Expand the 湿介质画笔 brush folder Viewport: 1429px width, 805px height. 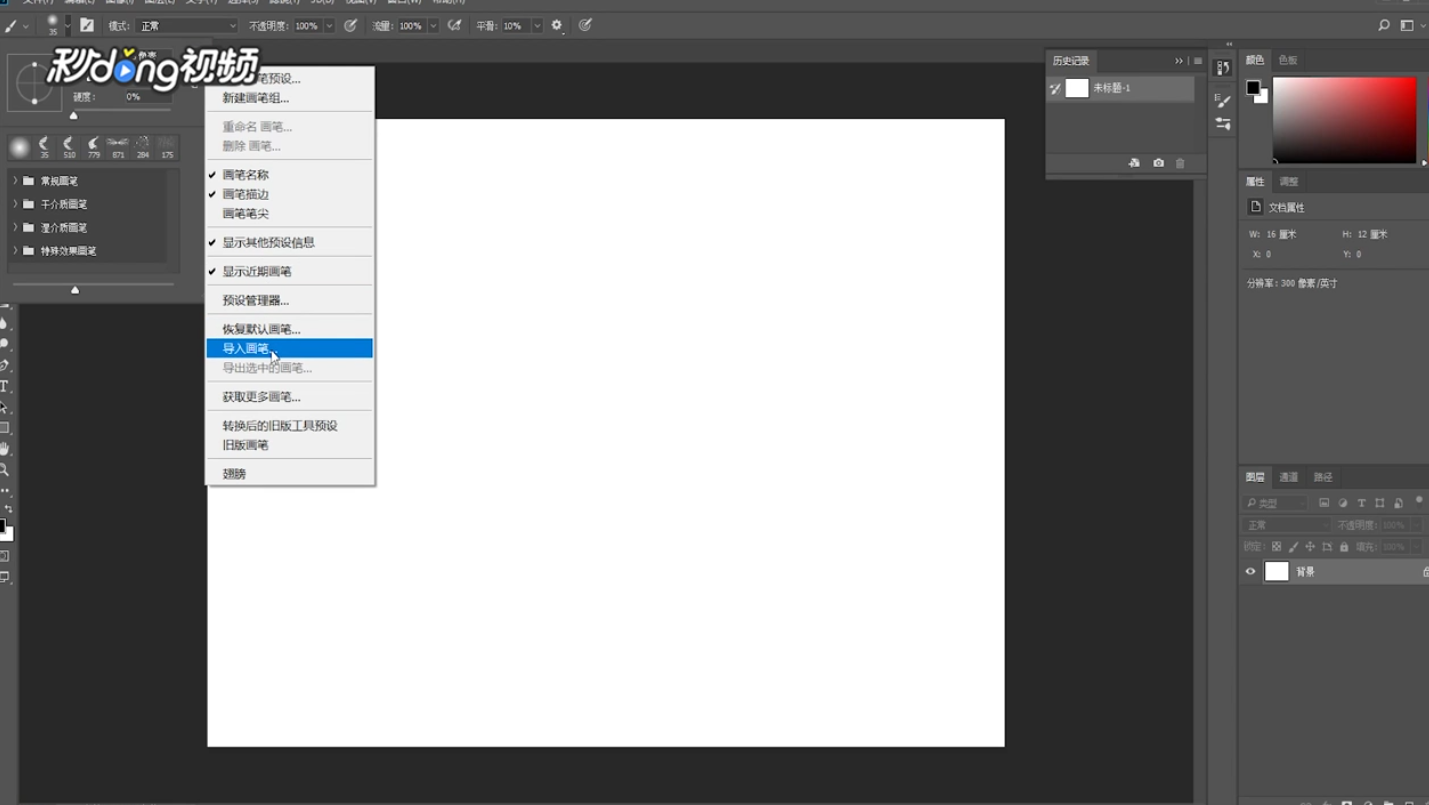coord(15,227)
